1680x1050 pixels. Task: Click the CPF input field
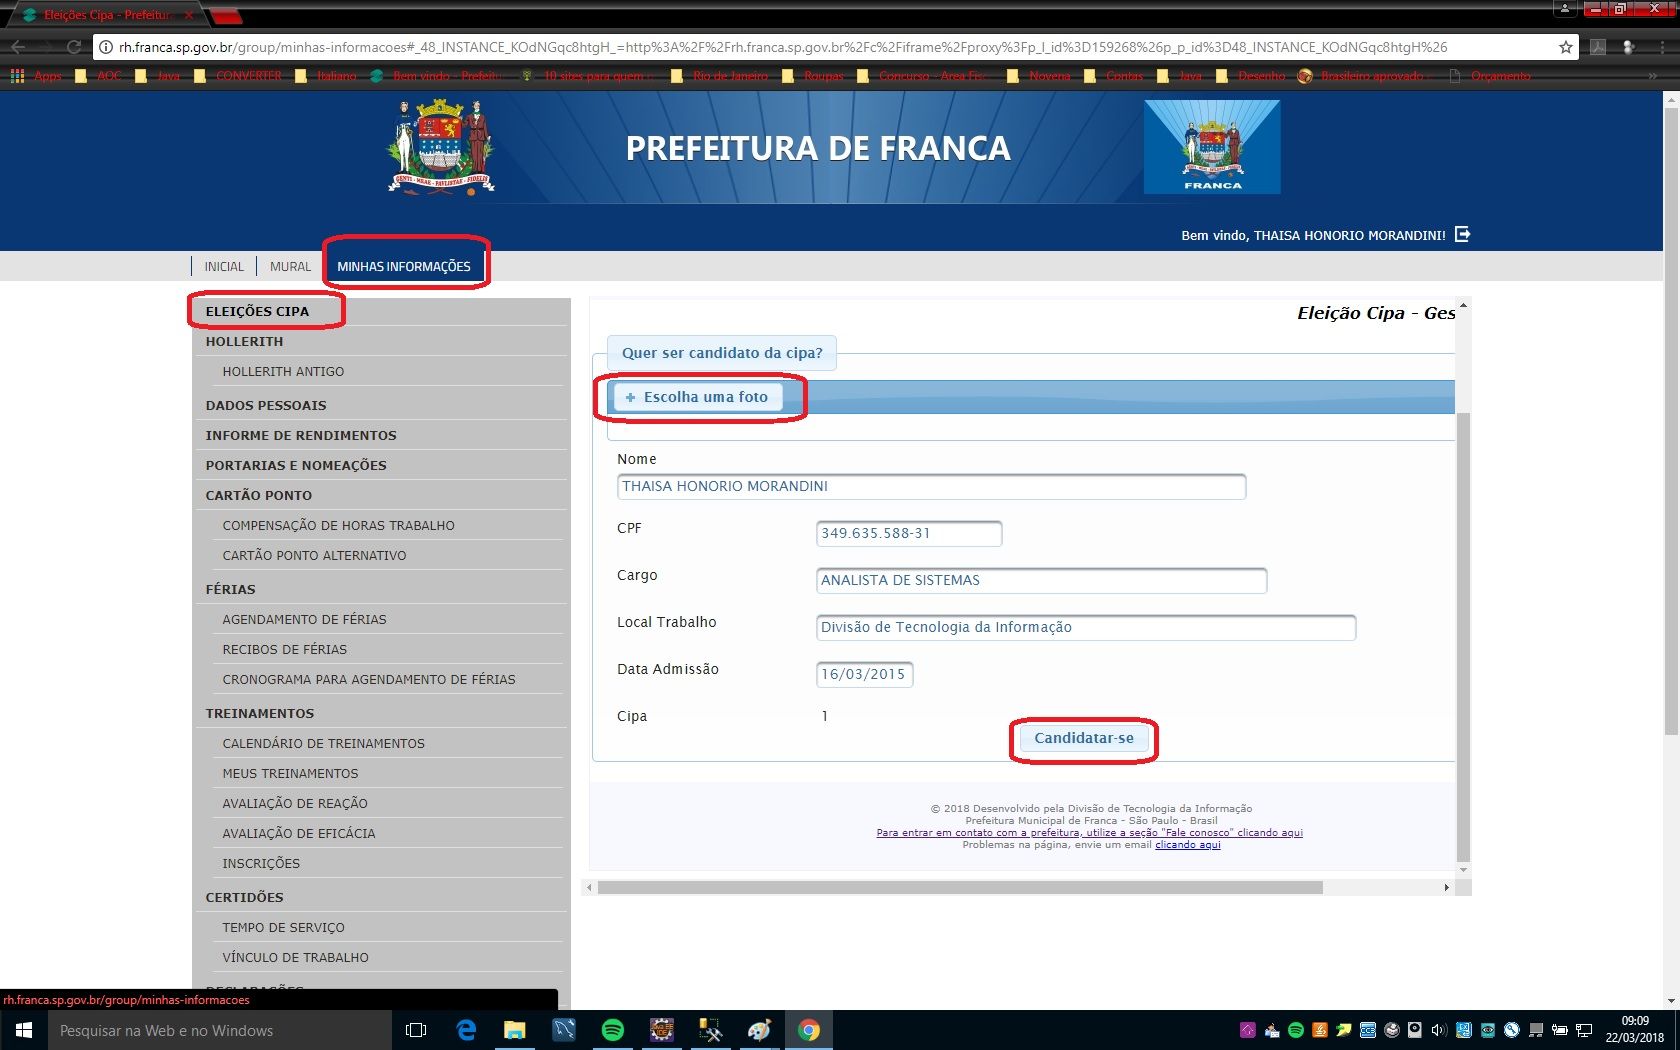coord(907,533)
